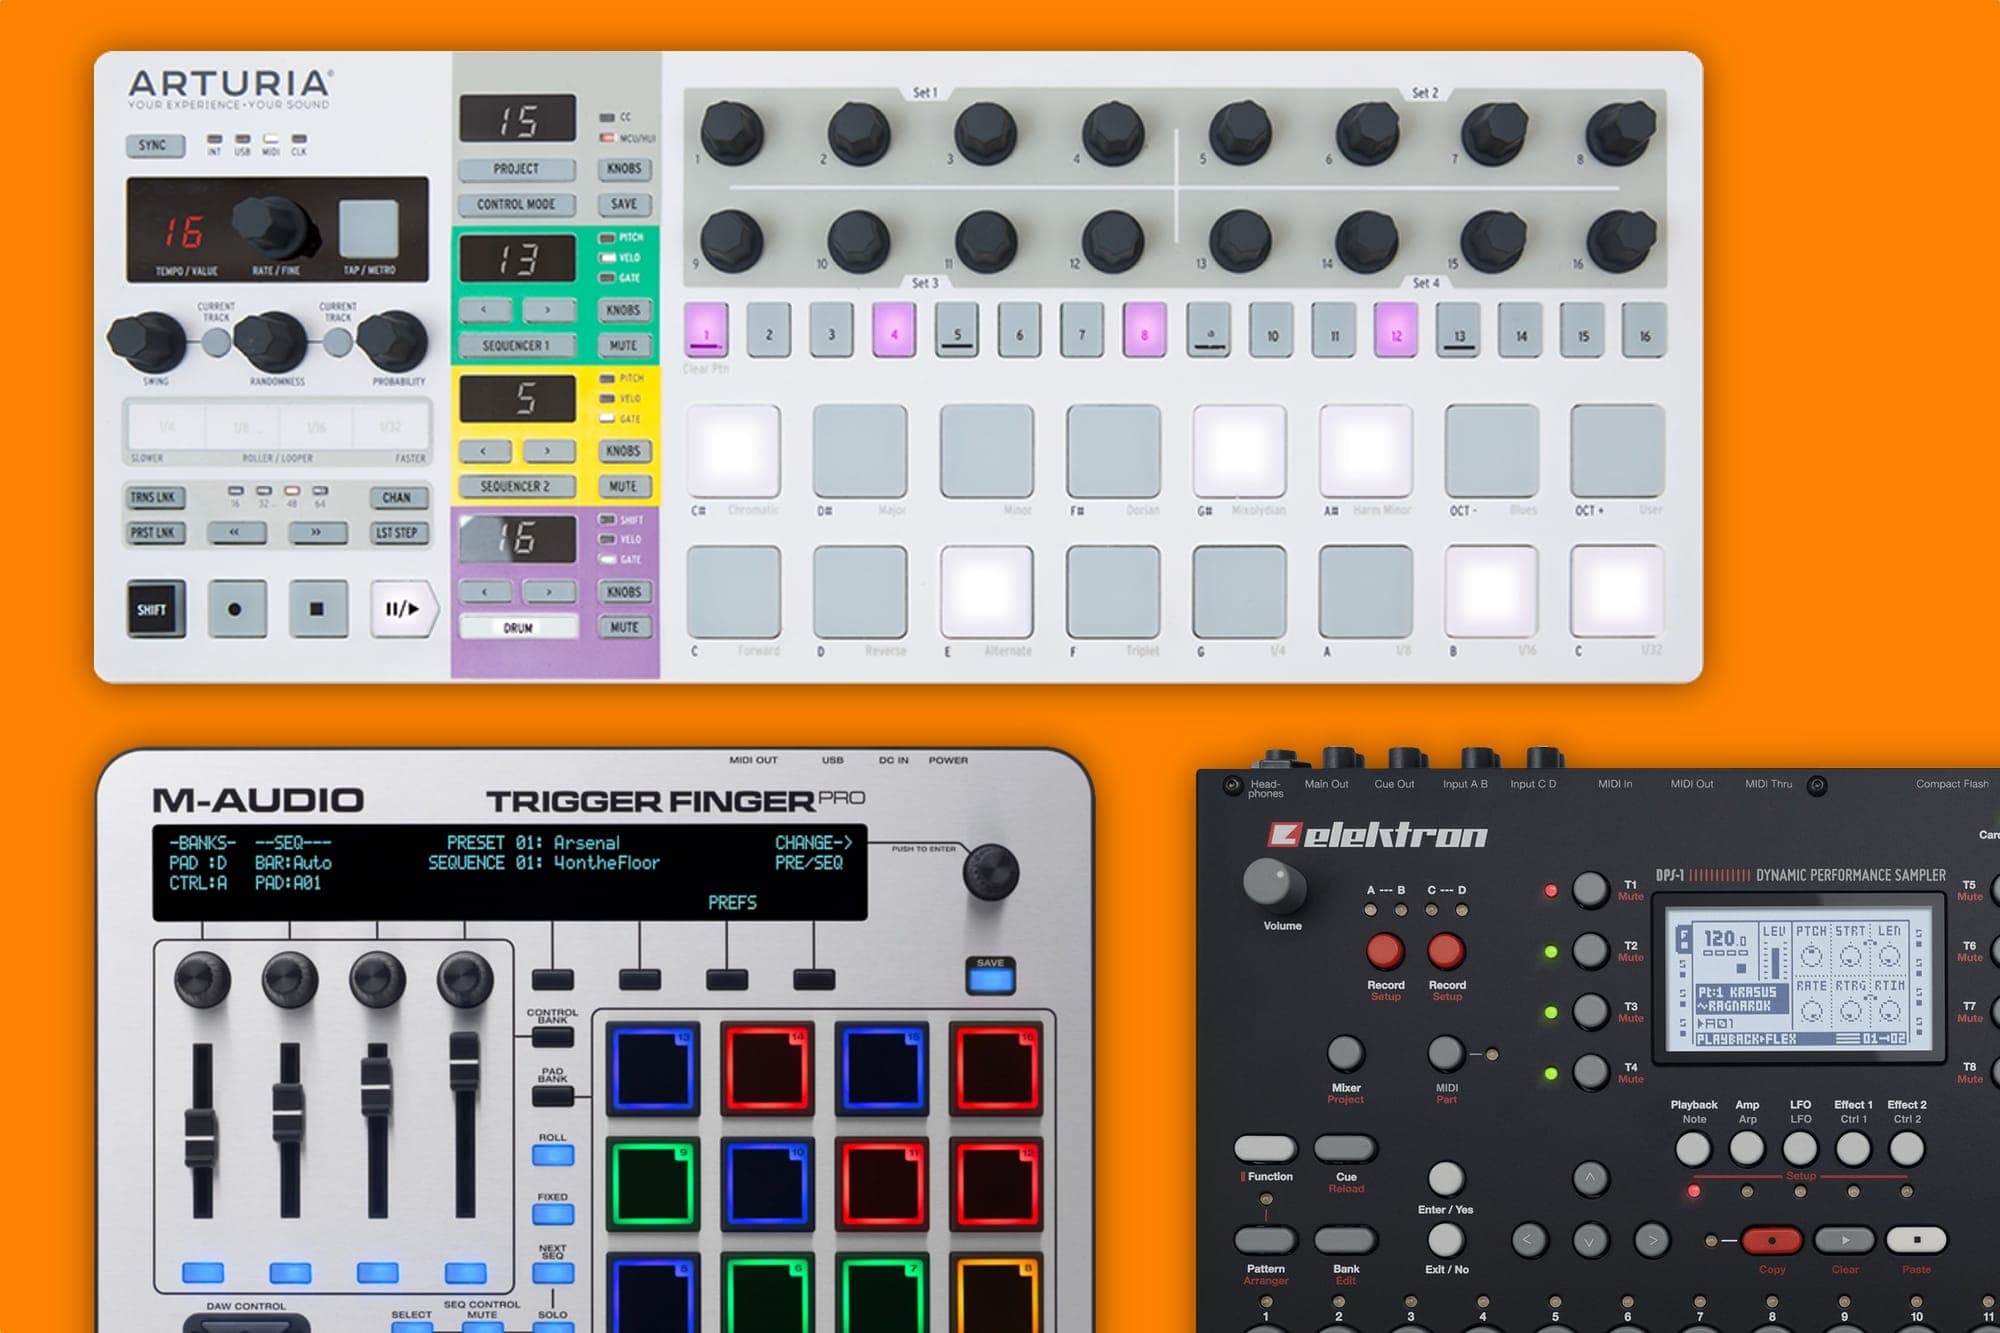
Task: Toggle Arturia step button 1
Action: click(706, 330)
